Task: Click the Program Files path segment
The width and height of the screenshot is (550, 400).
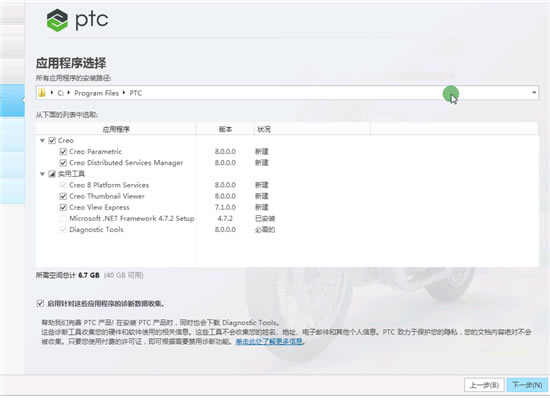Action: pyautogui.click(x=96, y=93)
